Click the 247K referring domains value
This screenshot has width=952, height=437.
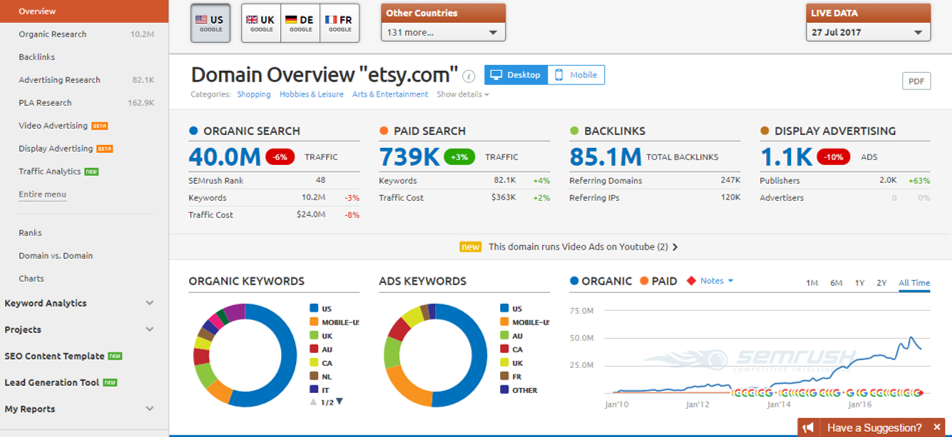coord(730,181)
